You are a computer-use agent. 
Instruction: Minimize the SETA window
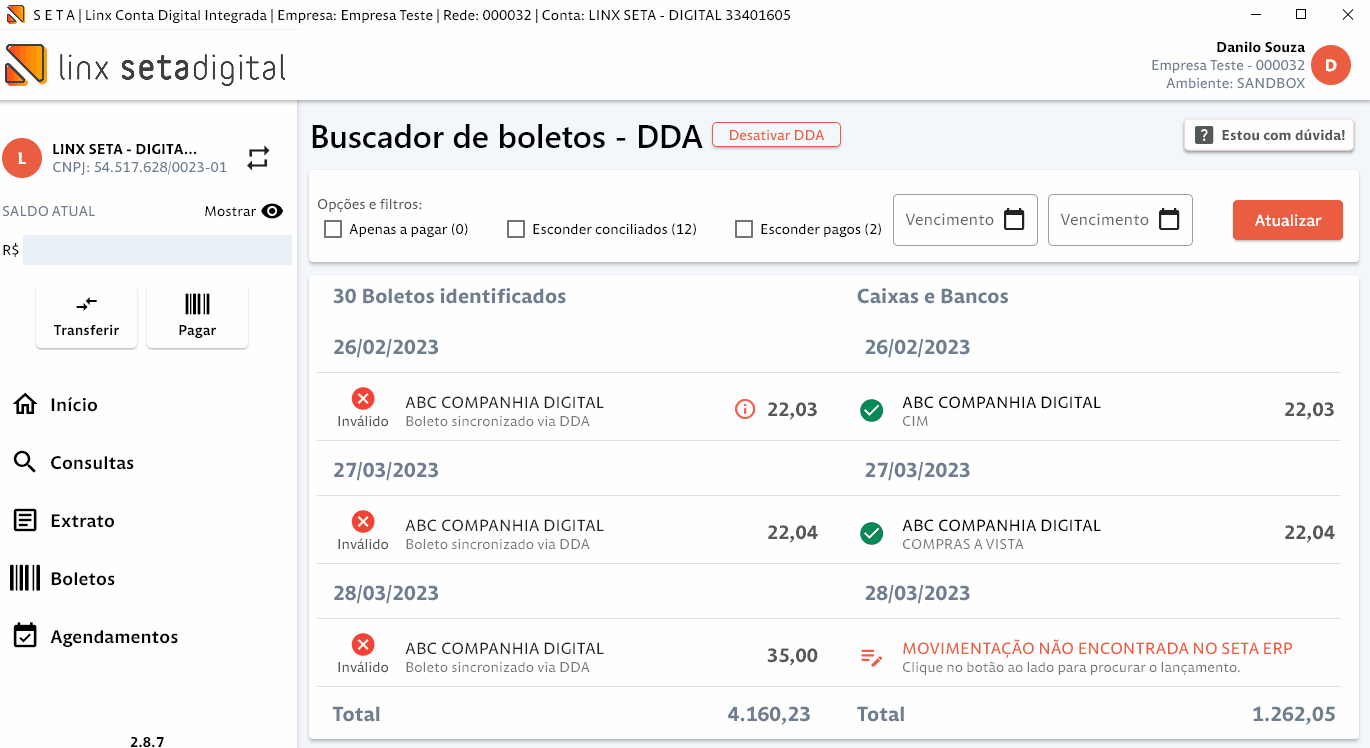coord(1255,14)
